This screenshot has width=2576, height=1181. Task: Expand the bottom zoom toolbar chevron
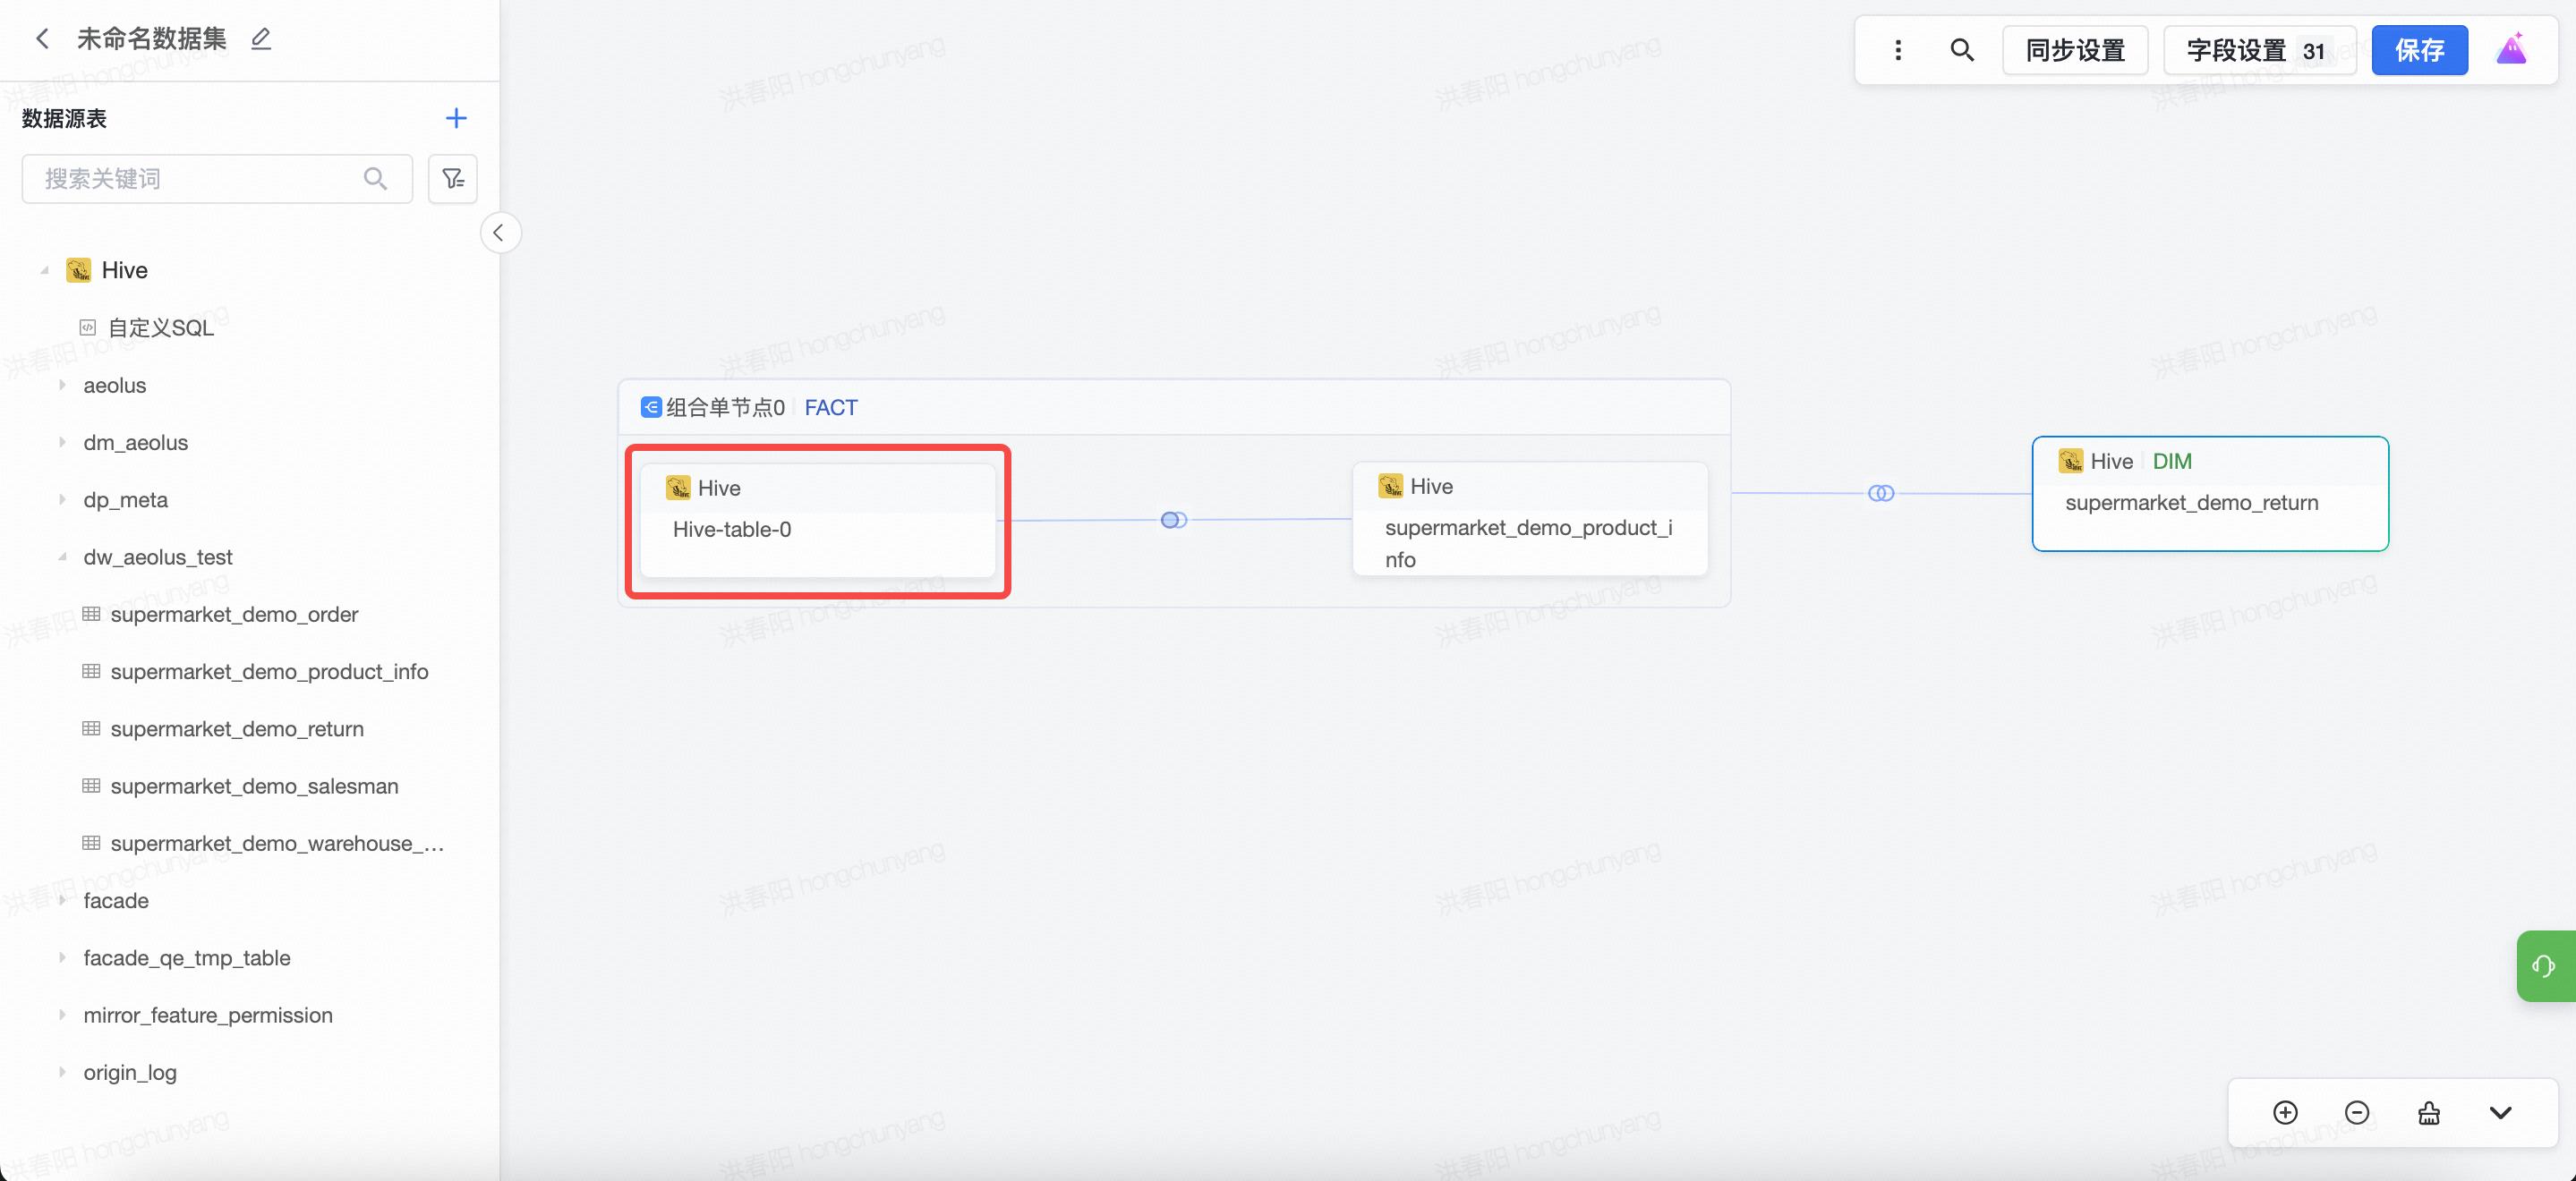2500,1112
